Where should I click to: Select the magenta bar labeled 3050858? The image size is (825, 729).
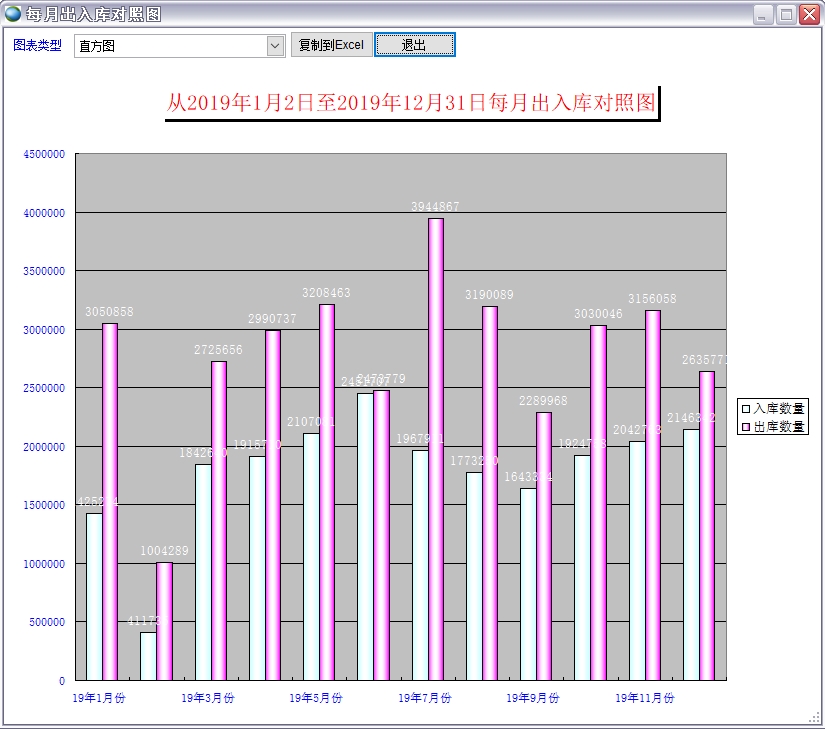[x=110, y=500]
